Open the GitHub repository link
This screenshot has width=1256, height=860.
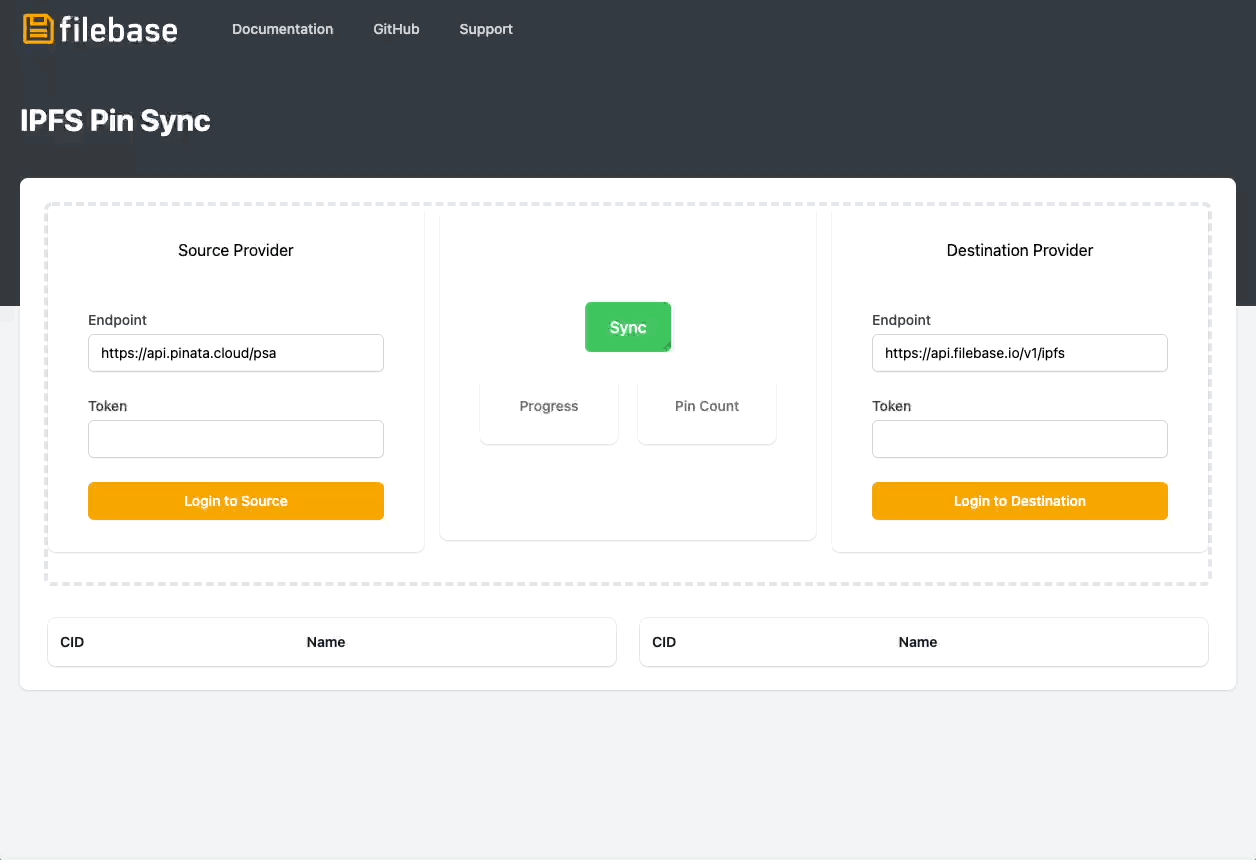396,29
